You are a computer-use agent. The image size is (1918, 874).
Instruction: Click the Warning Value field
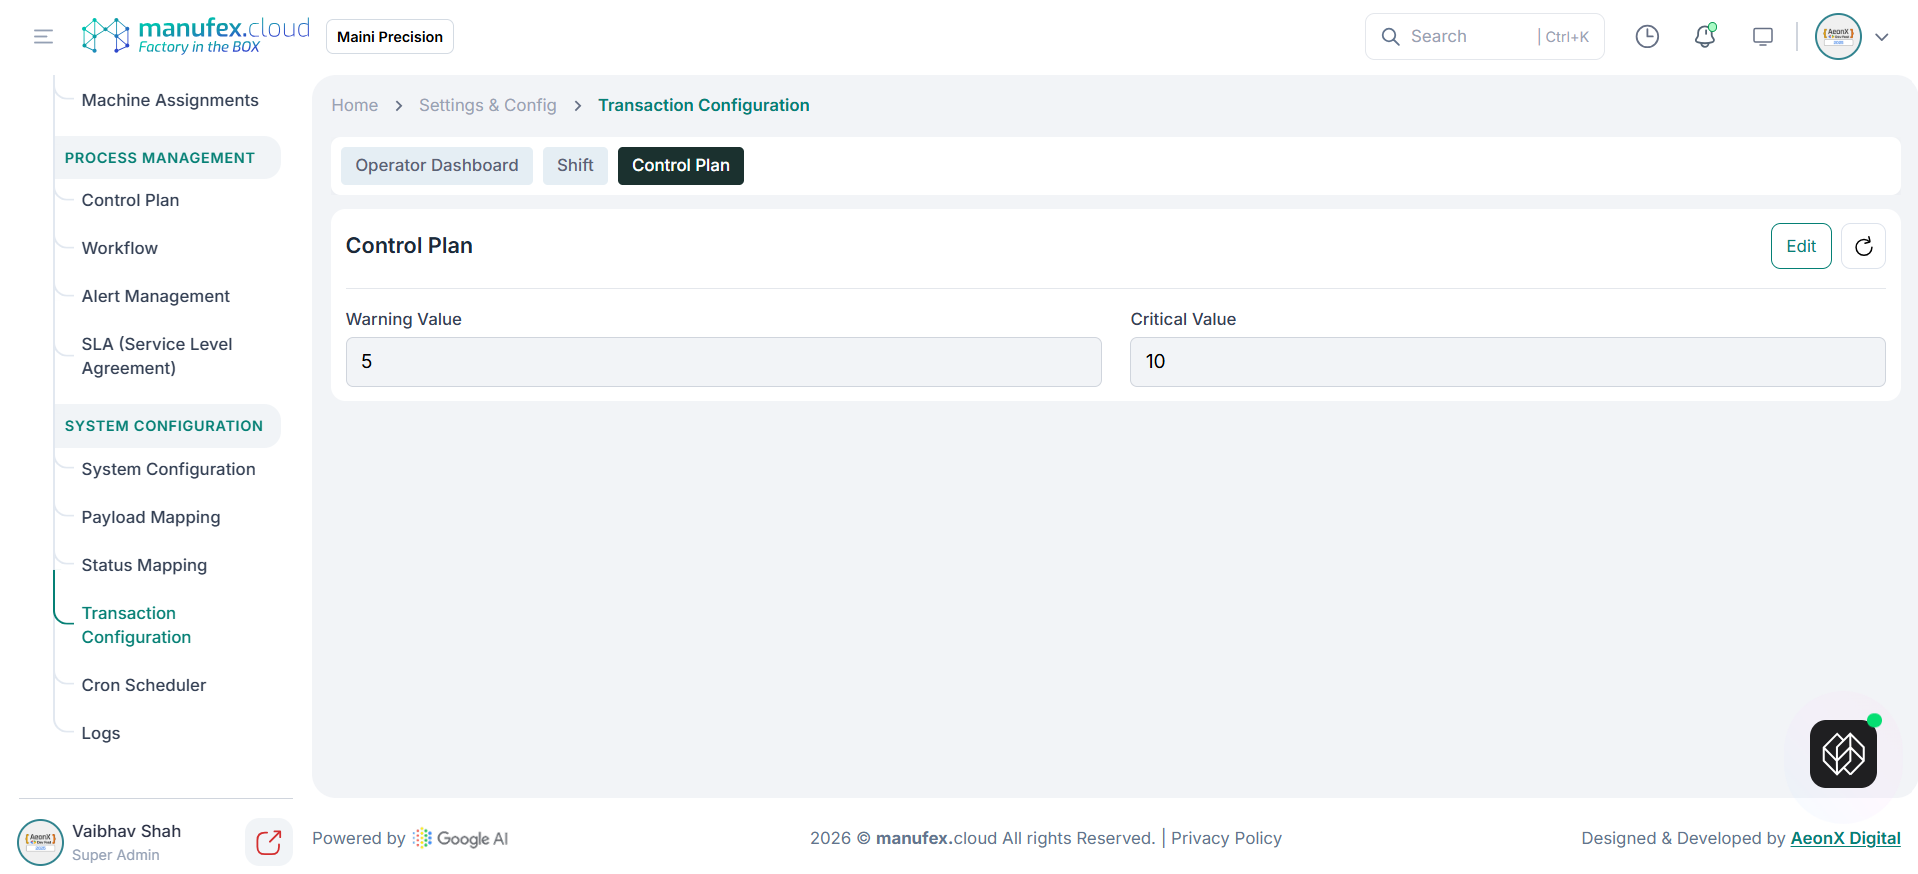coord(724,362)
